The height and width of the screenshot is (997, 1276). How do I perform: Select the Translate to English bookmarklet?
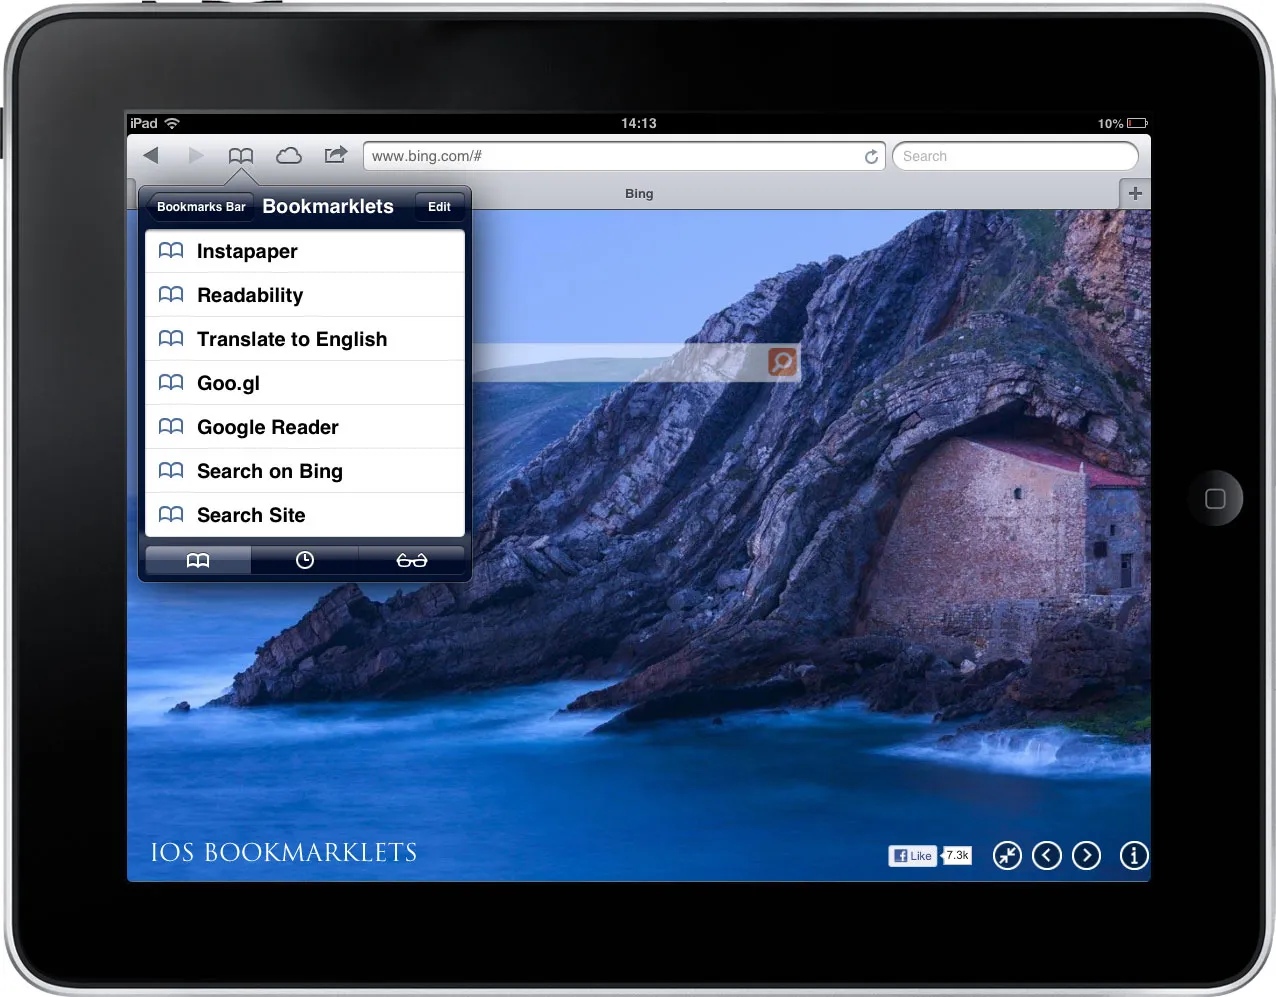(x=292, y=339)
